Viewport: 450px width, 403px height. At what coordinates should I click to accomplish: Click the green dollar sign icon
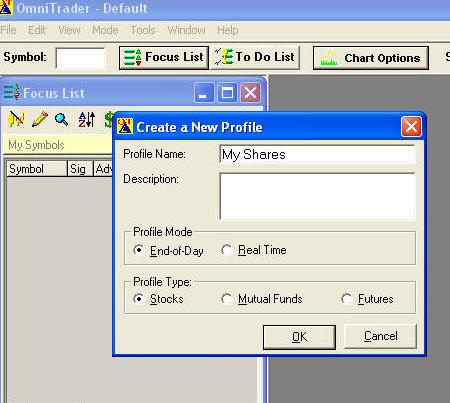point(108,119)
